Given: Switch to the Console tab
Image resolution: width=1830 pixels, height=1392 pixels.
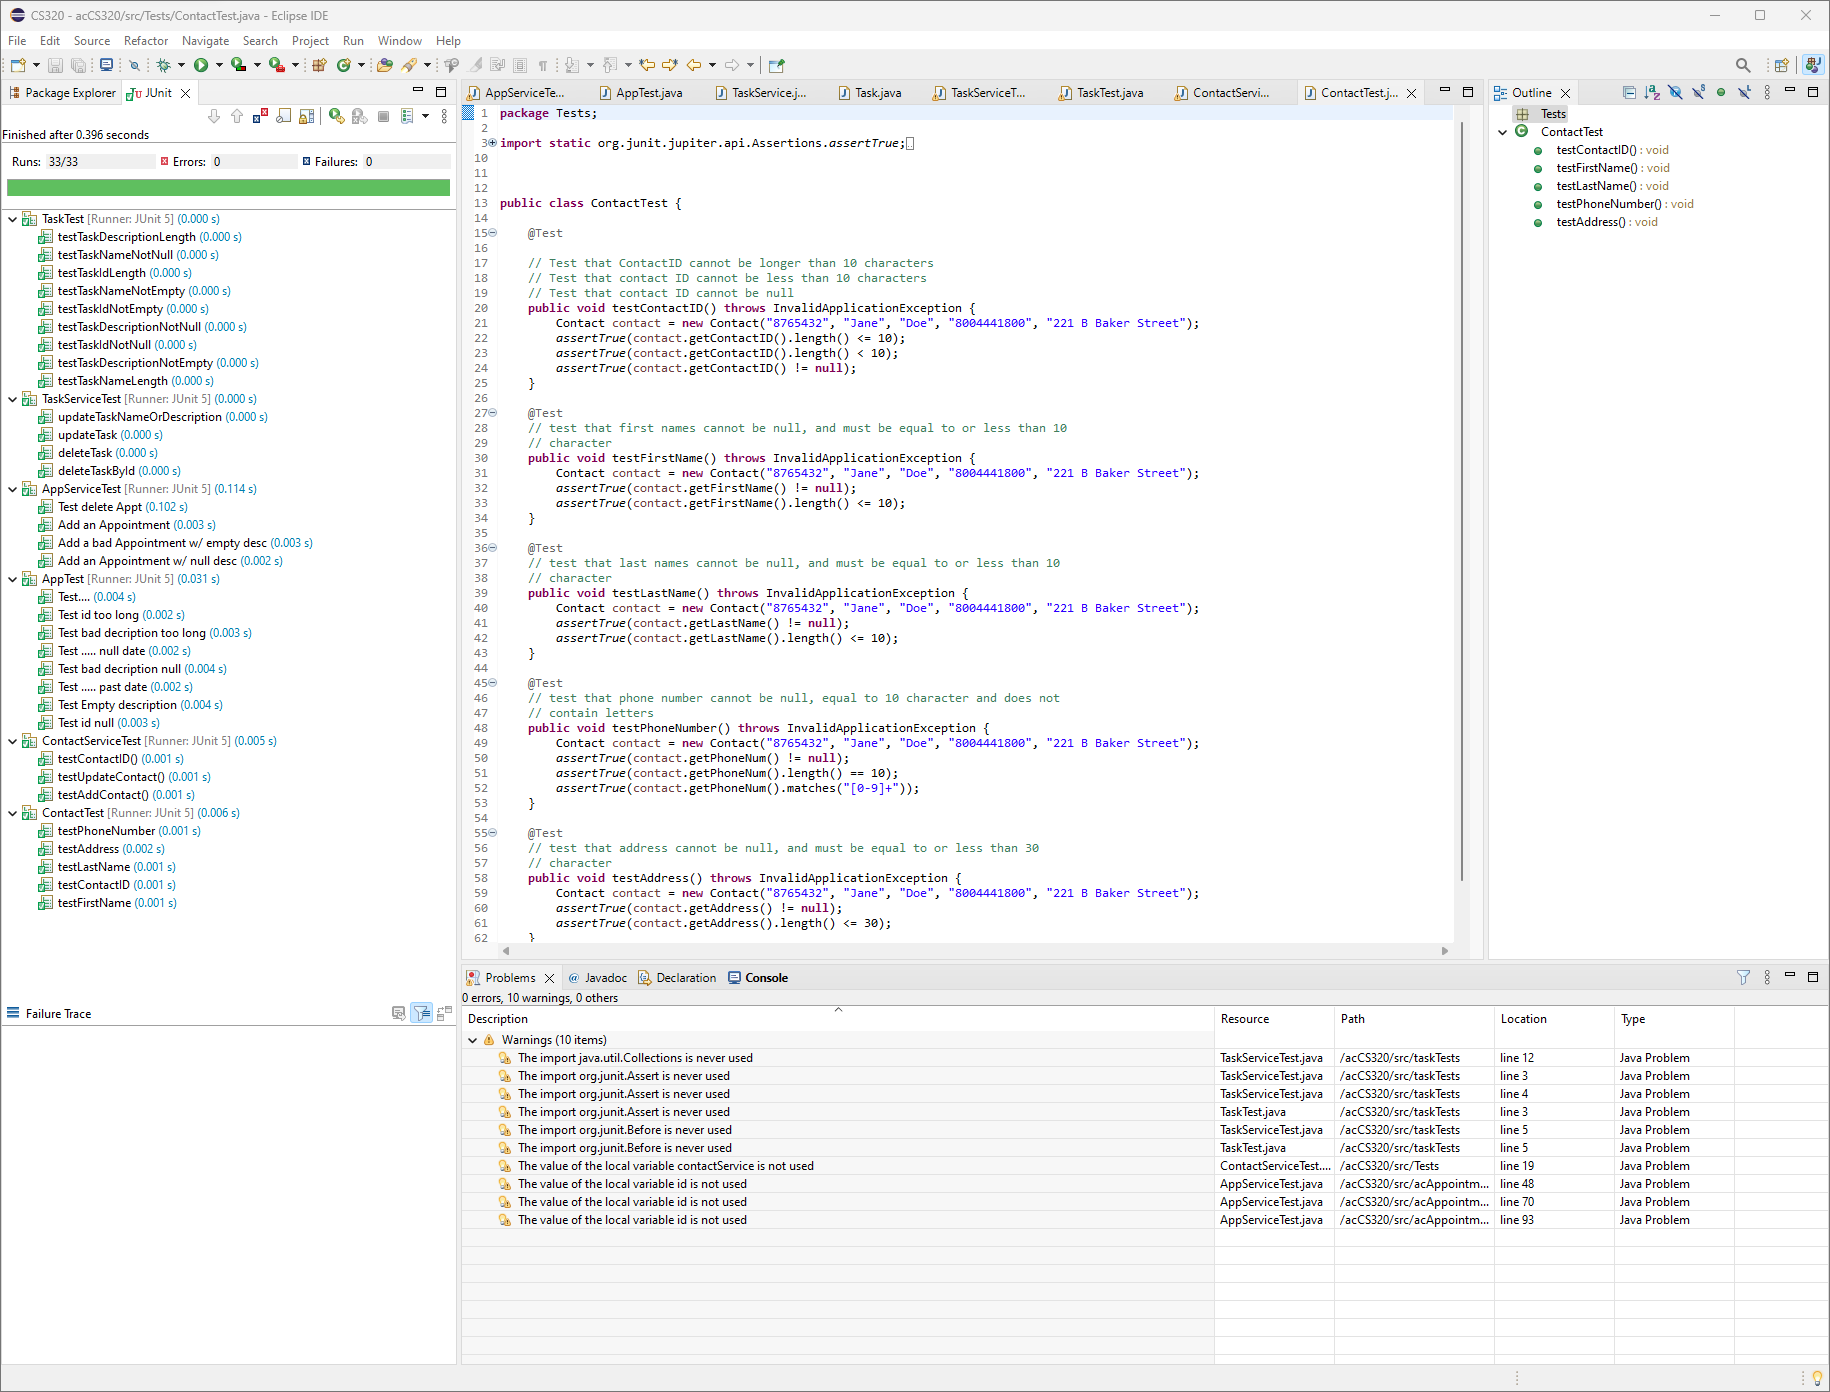Looking at the screenshot, I should tap(758, 978).
